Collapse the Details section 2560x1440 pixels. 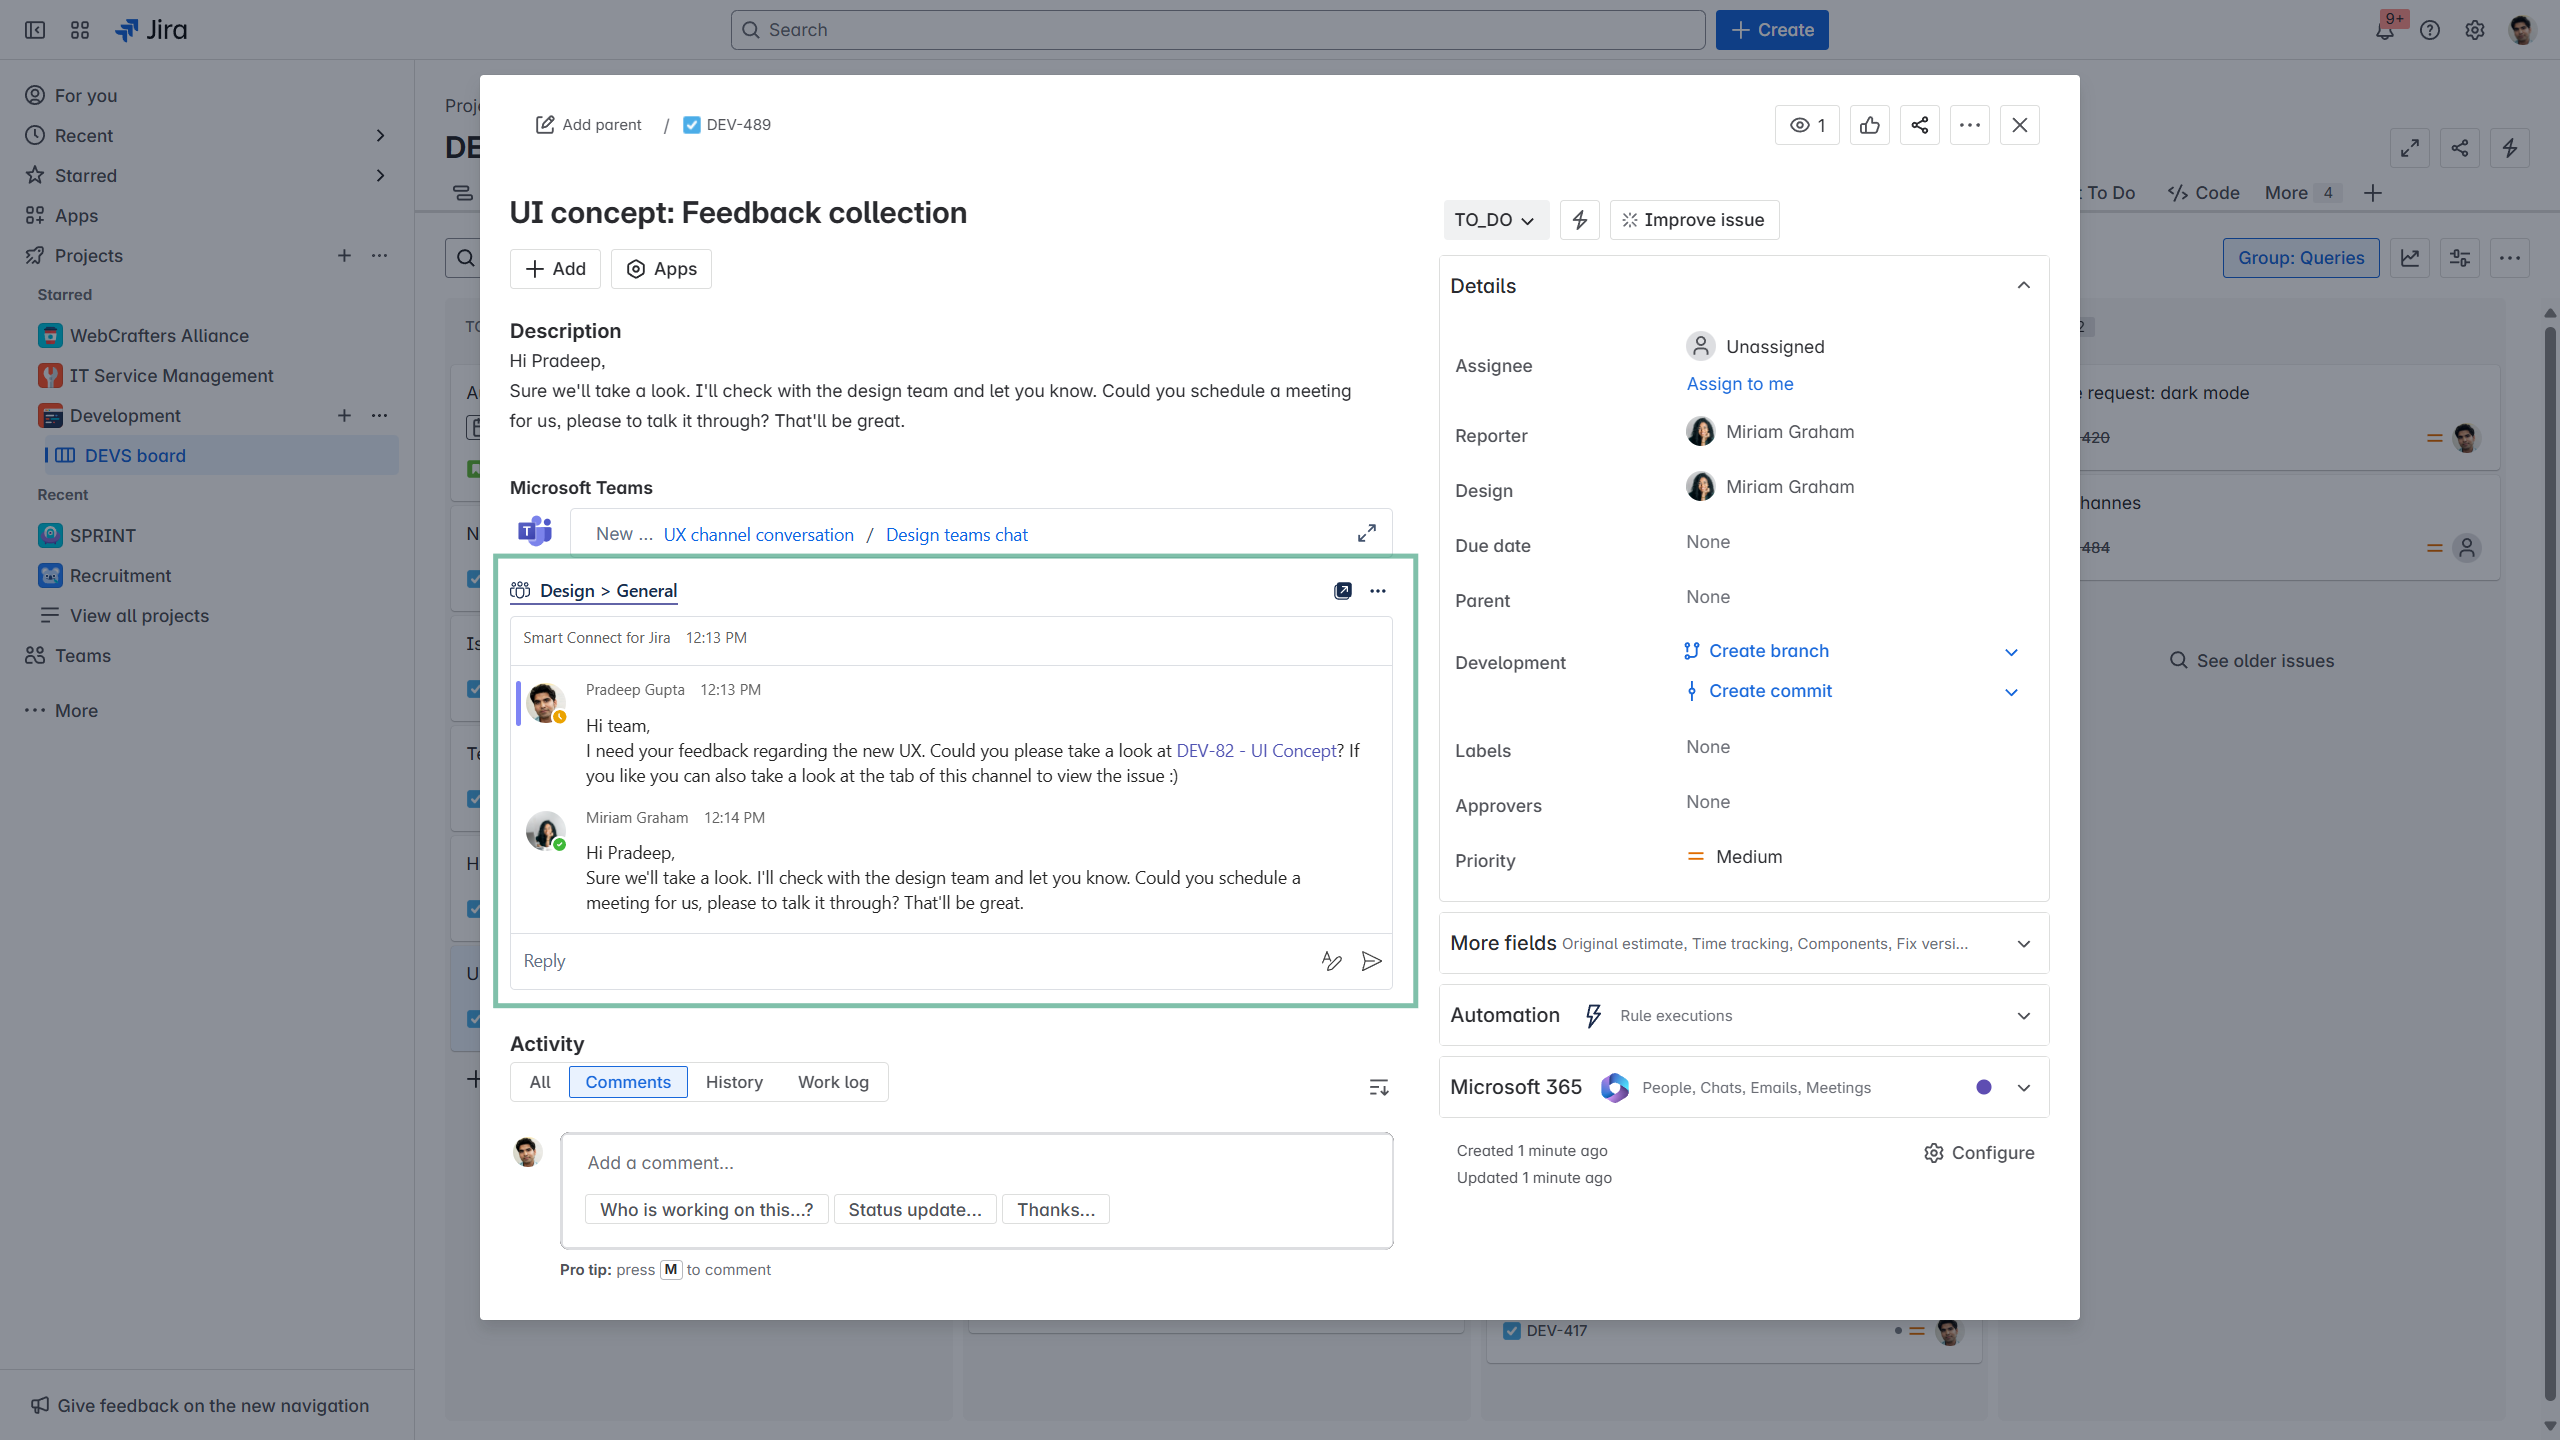pos(2023,286)
